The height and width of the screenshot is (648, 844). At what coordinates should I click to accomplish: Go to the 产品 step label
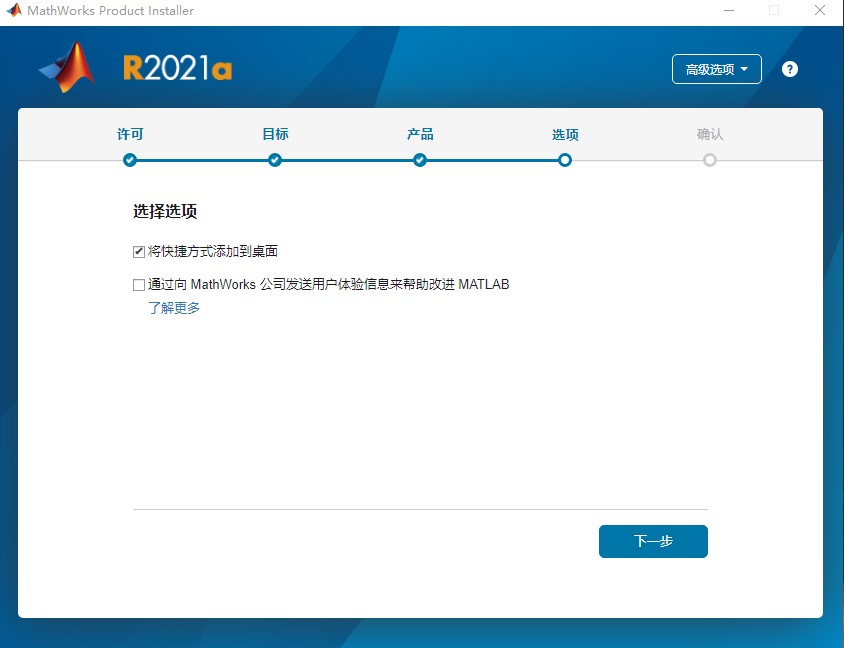pyautogui.click(x=420, y=134)
